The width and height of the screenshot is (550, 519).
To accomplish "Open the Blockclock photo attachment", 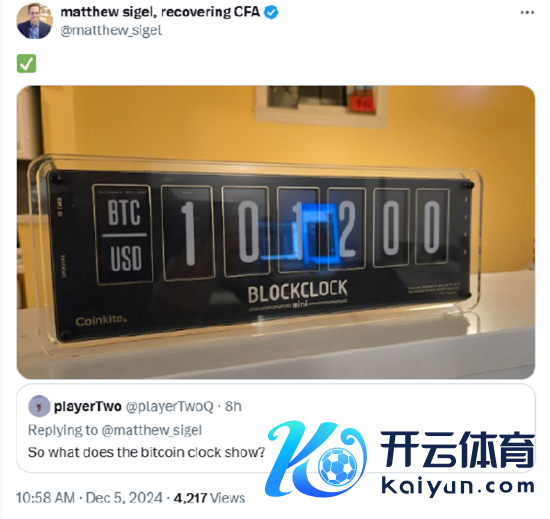I will pyautogui.click(x=276, y=232).
